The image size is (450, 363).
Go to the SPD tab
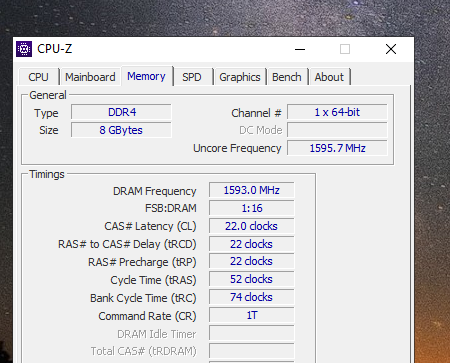(x=192, y=77)
